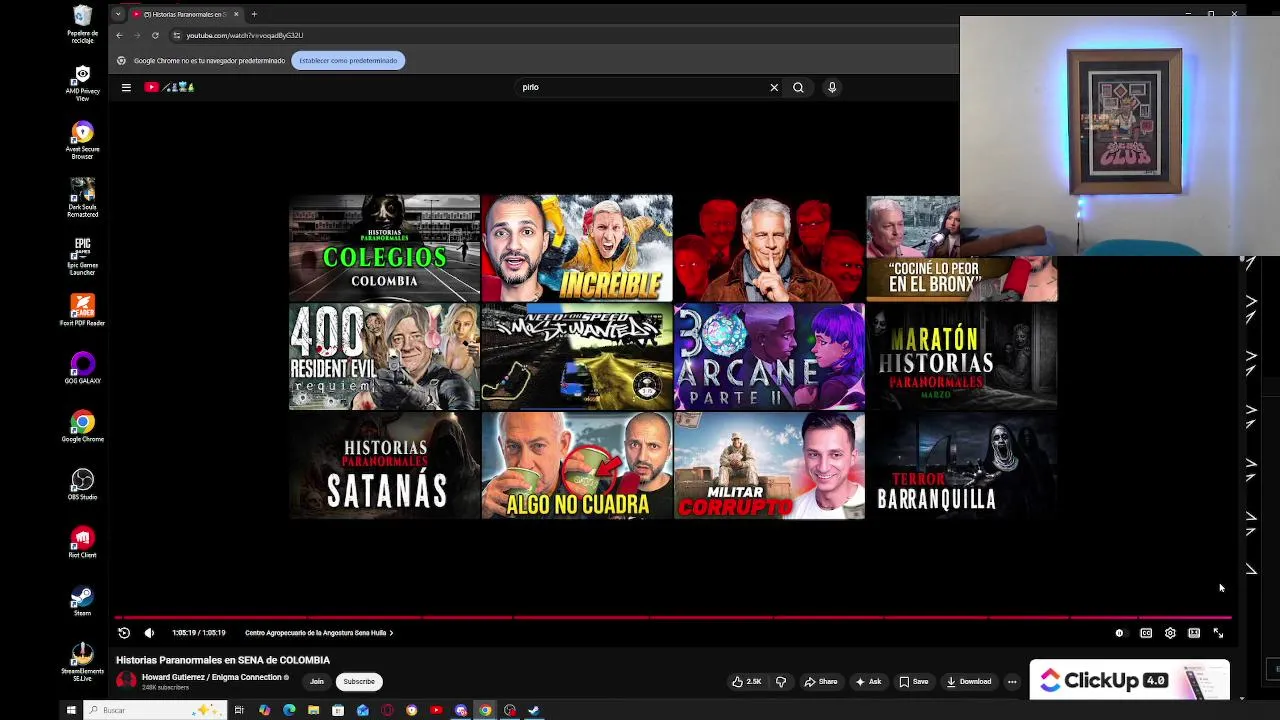The image size is (1280, 720).
Task: Click the search magnifier button
Action: click(798, 87)
